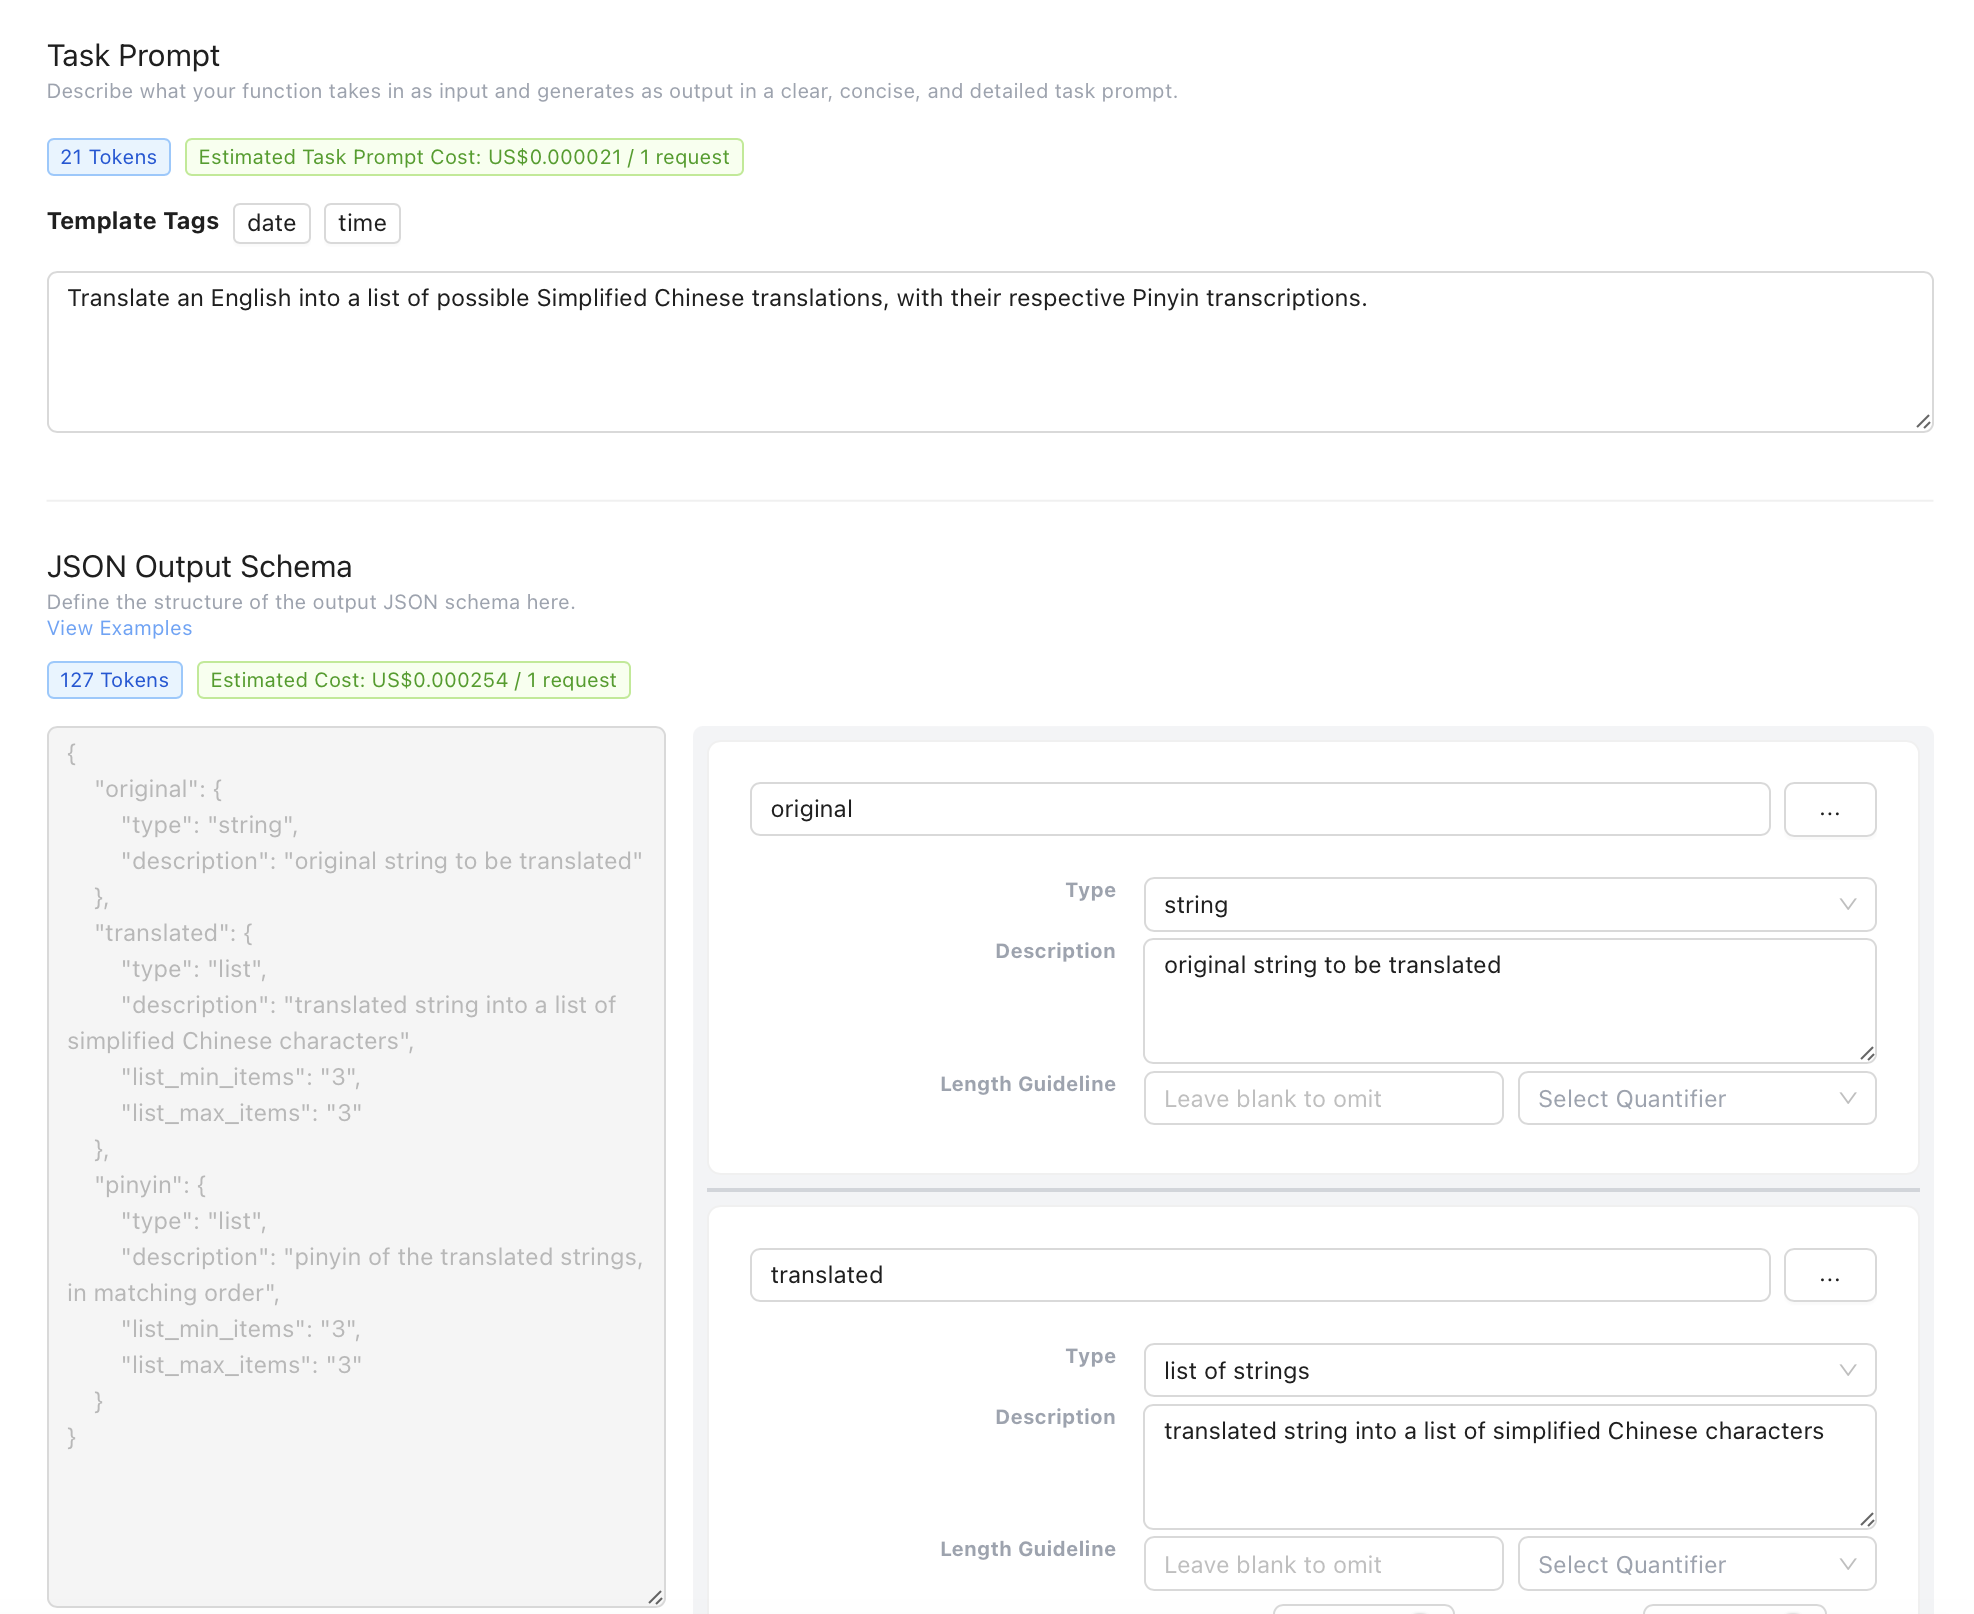Viewport: 1974px width, 1614px height.
Task: Open Select Quantifier dropdown for translated field
Action: 1696,1565
